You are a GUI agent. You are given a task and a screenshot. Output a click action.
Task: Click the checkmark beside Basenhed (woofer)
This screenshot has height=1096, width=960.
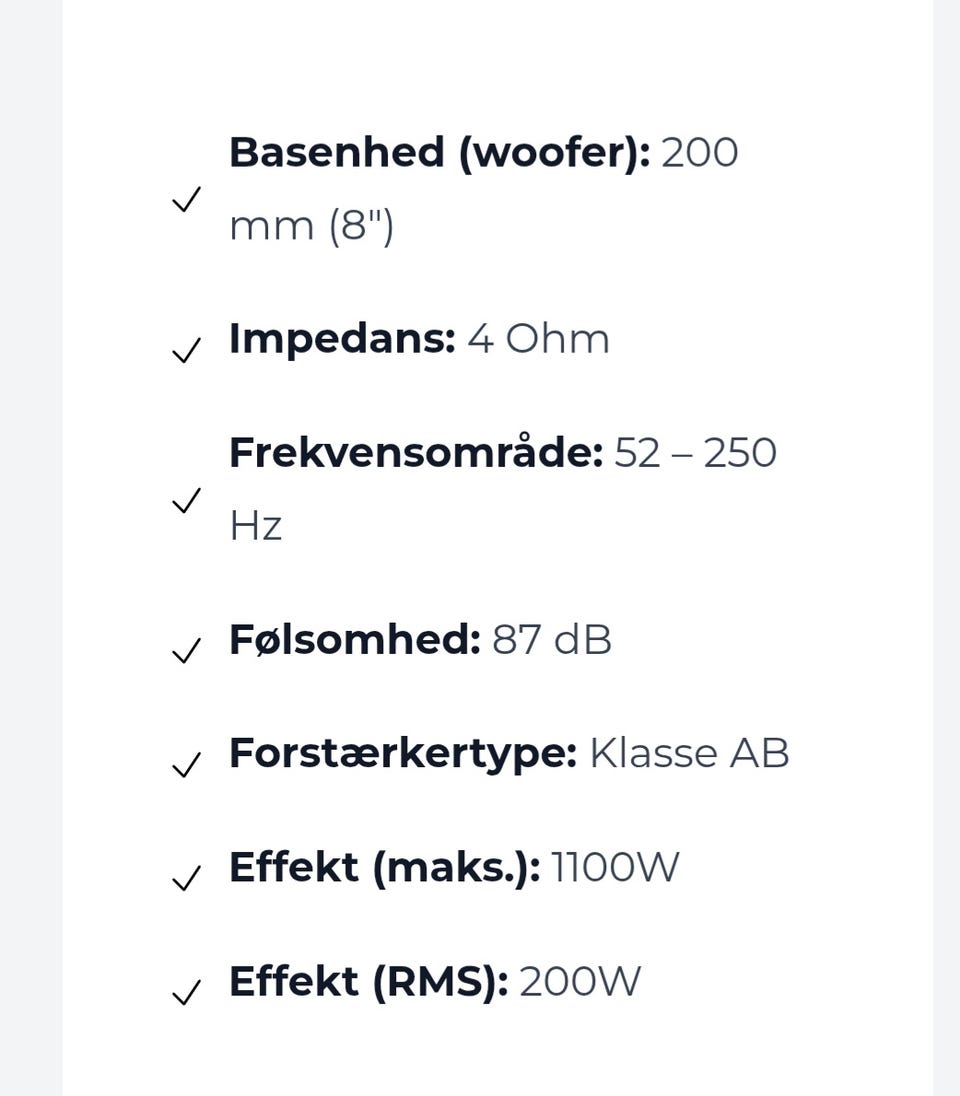coord(186,199)
